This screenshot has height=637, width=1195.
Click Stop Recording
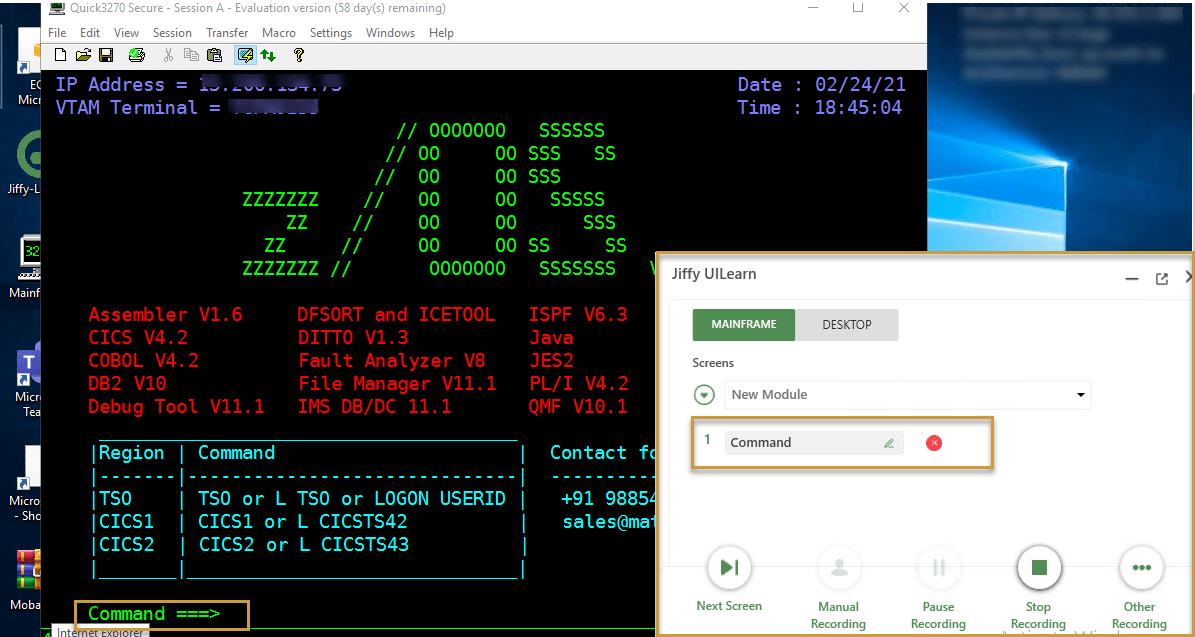pos(1038,567)
